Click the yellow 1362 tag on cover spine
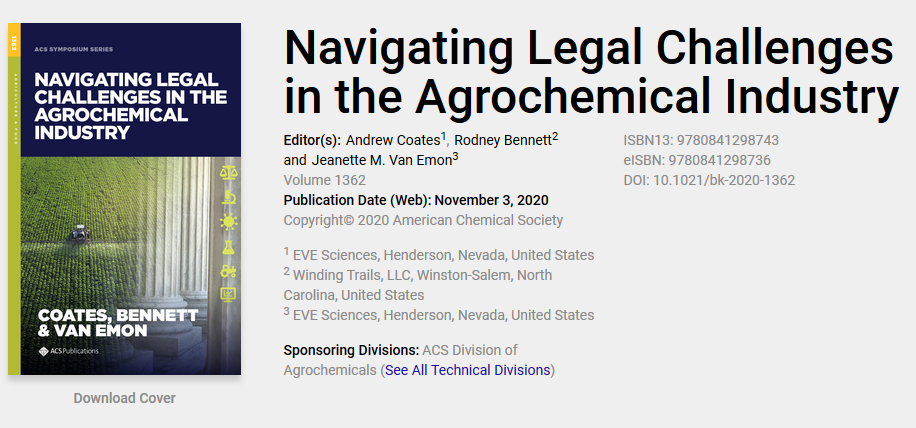The height and width of the screenshot is (428, 916). click(x=14, y=40)
